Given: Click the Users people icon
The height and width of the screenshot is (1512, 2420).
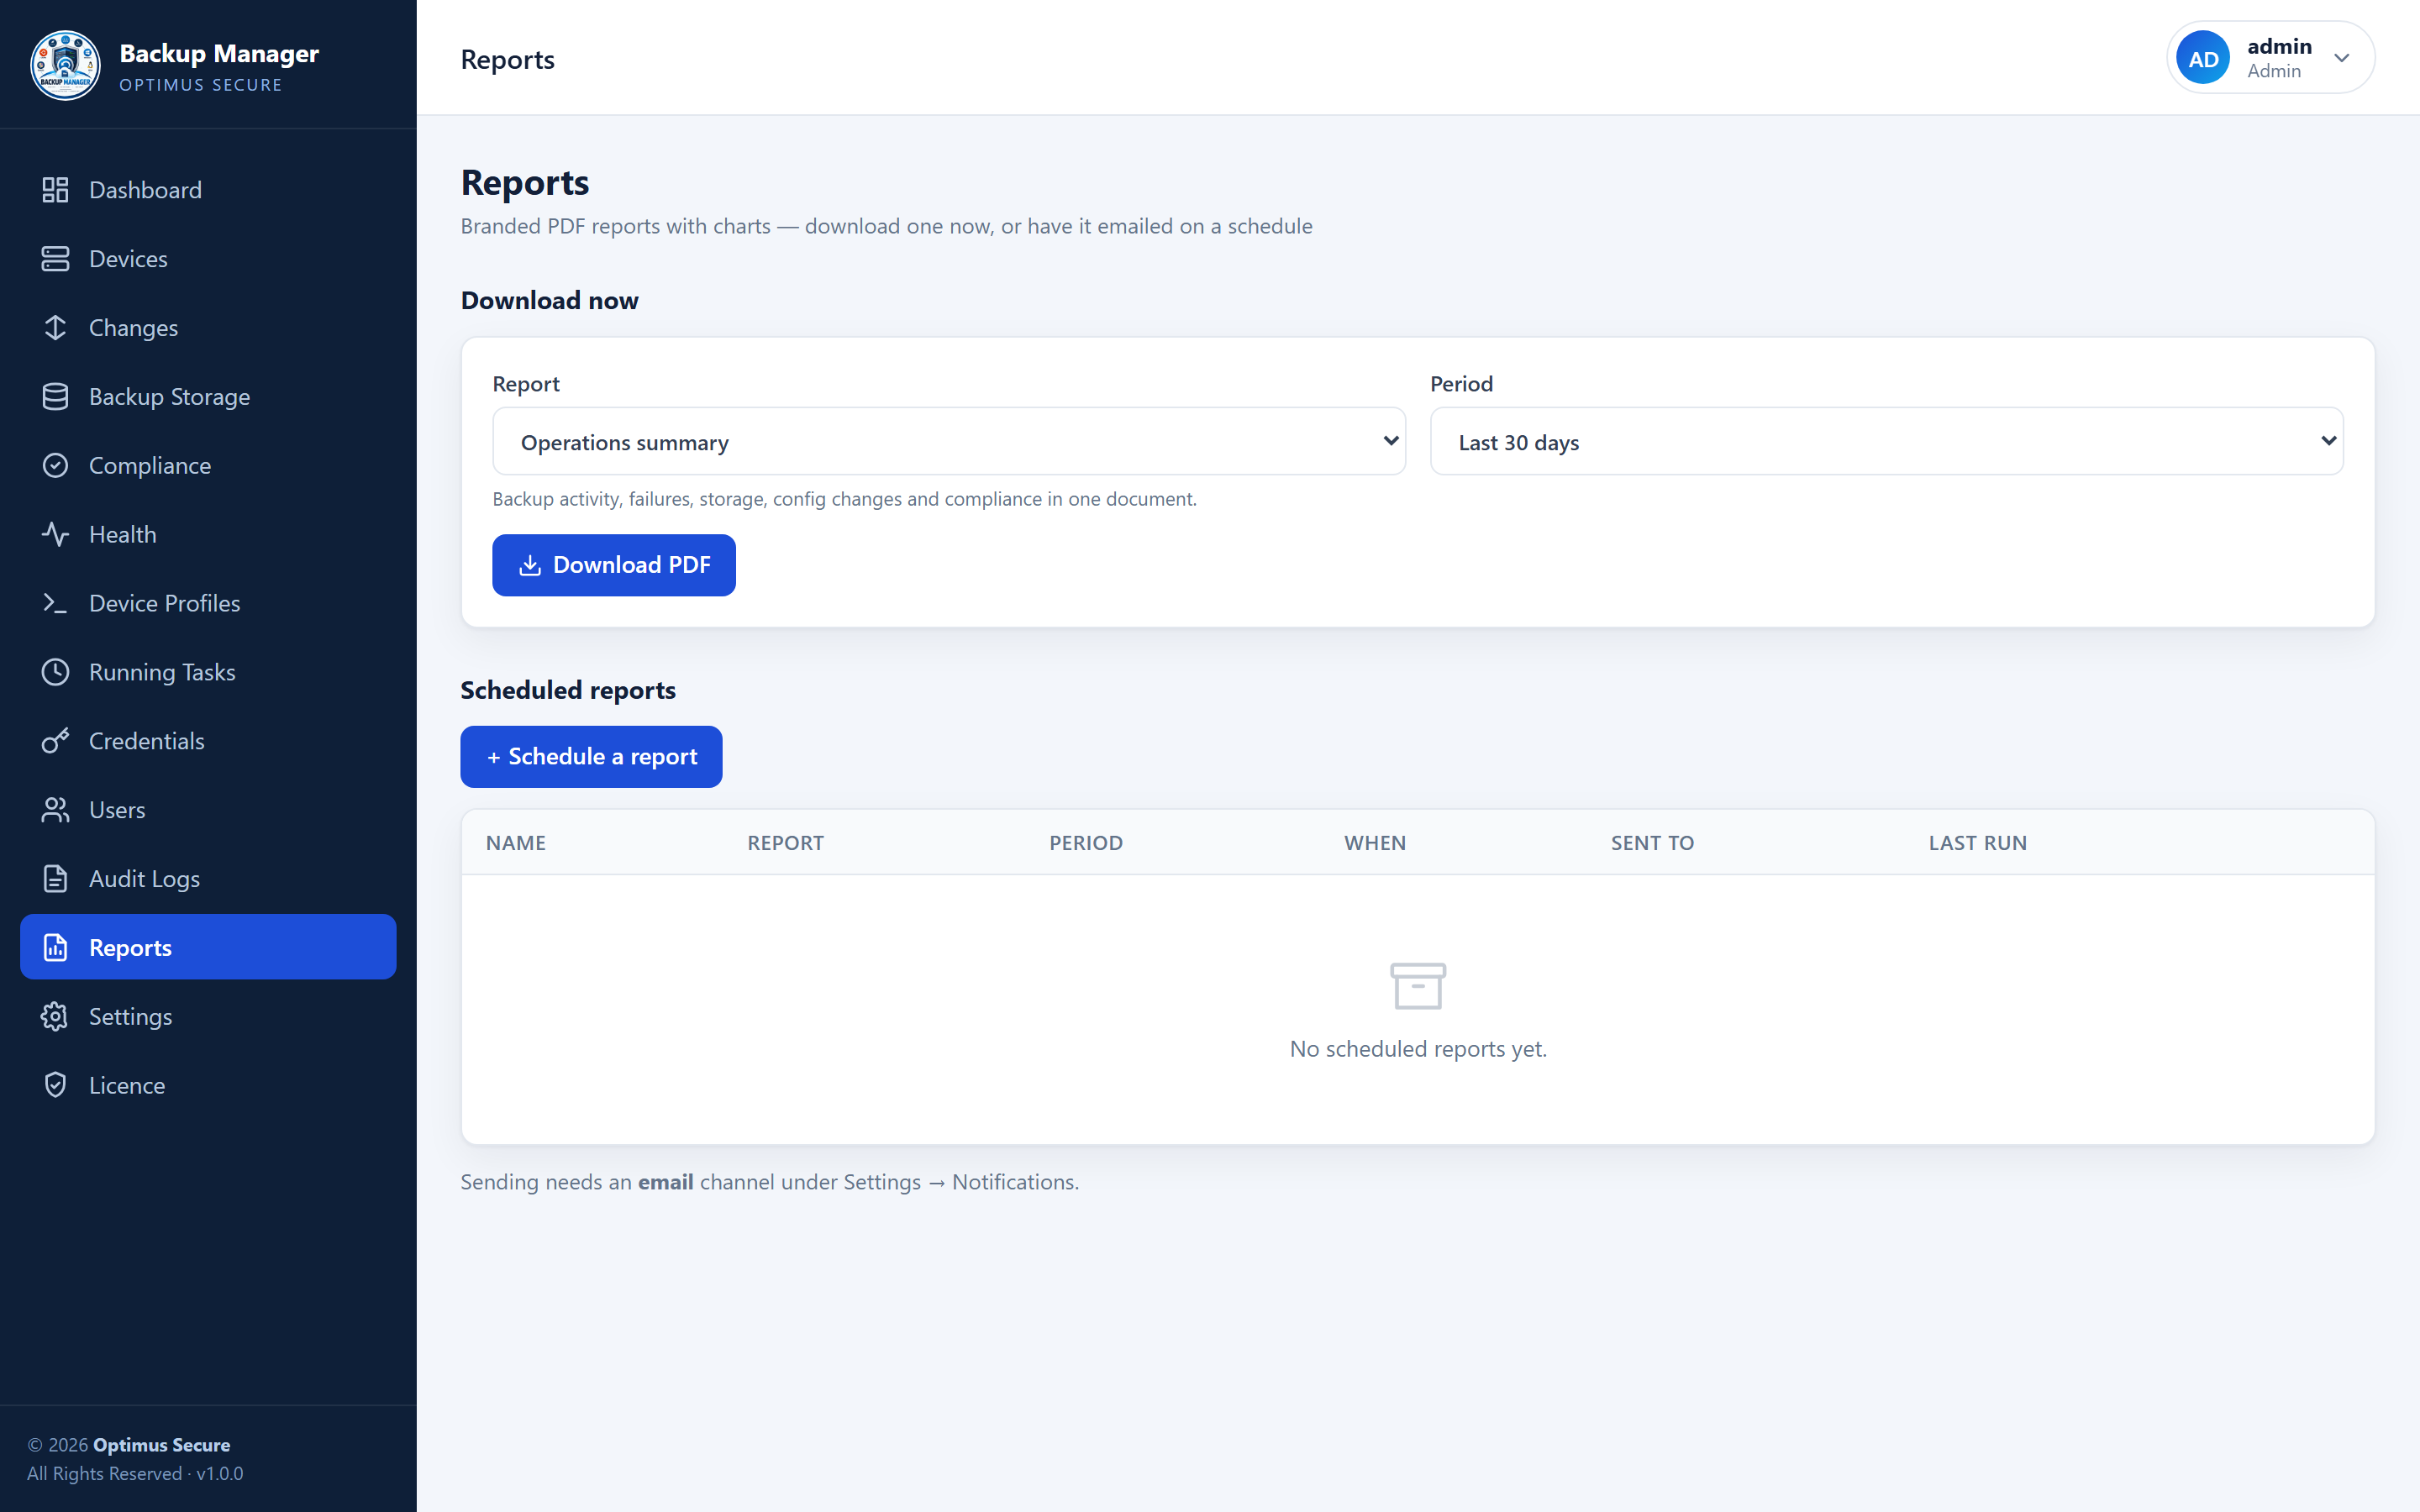Looking at the screenshot, I should 55,810.
